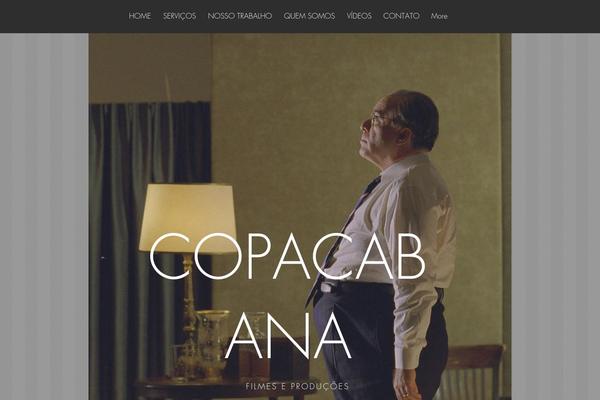Click empty header area left of HOME
The height and width of the screenshot is (400, 600).
tap(63, 16)
